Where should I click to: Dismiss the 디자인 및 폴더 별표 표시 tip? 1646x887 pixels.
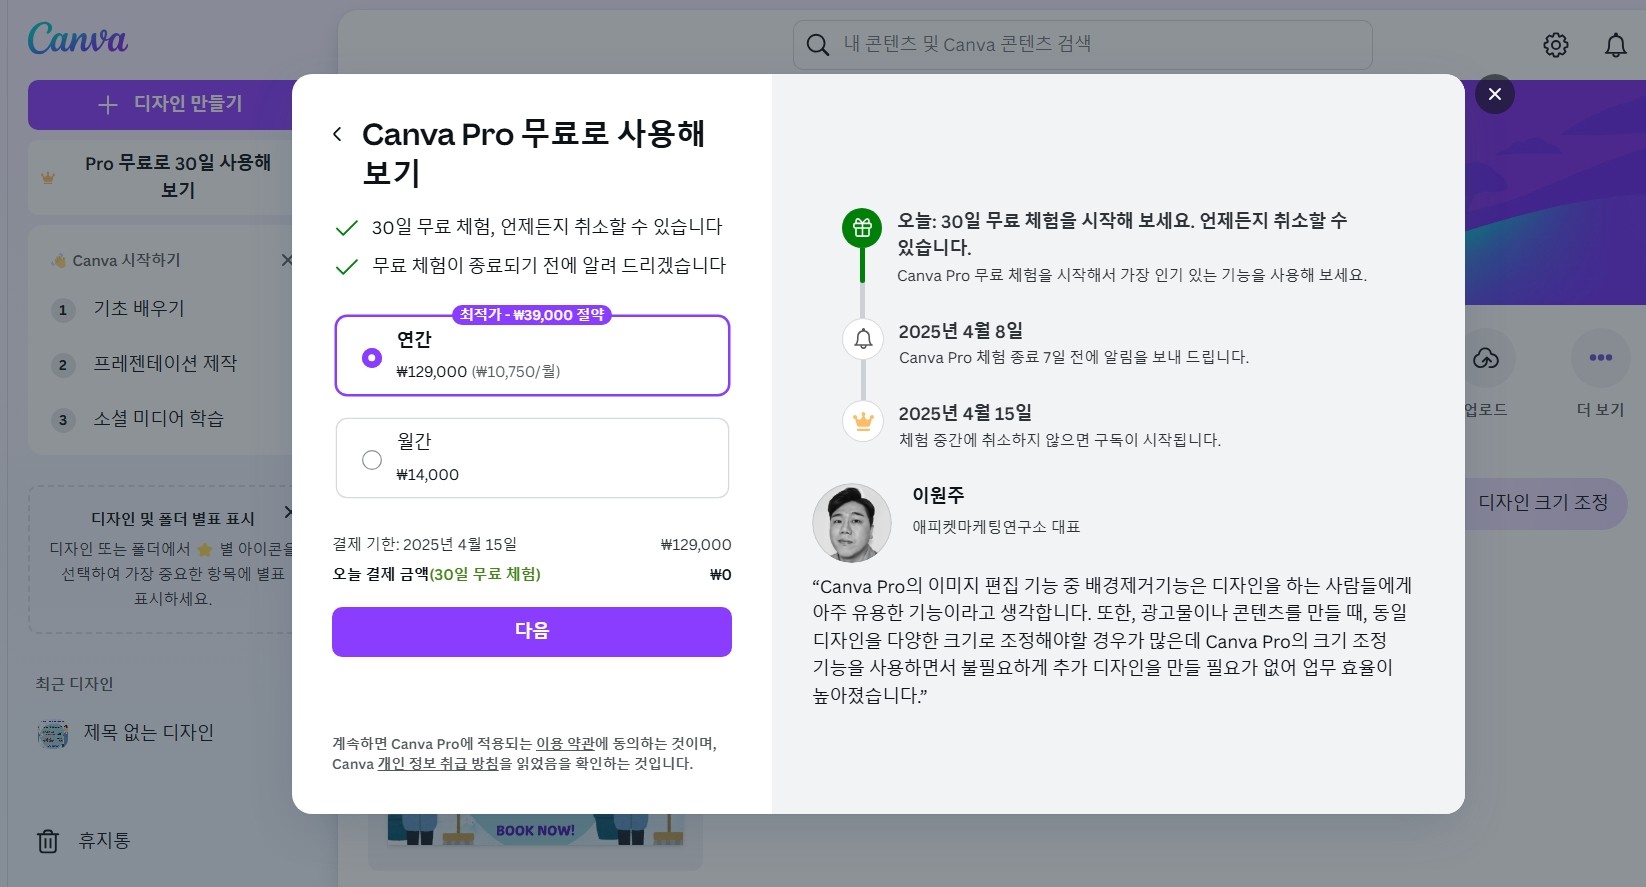(x=288, y=512)
